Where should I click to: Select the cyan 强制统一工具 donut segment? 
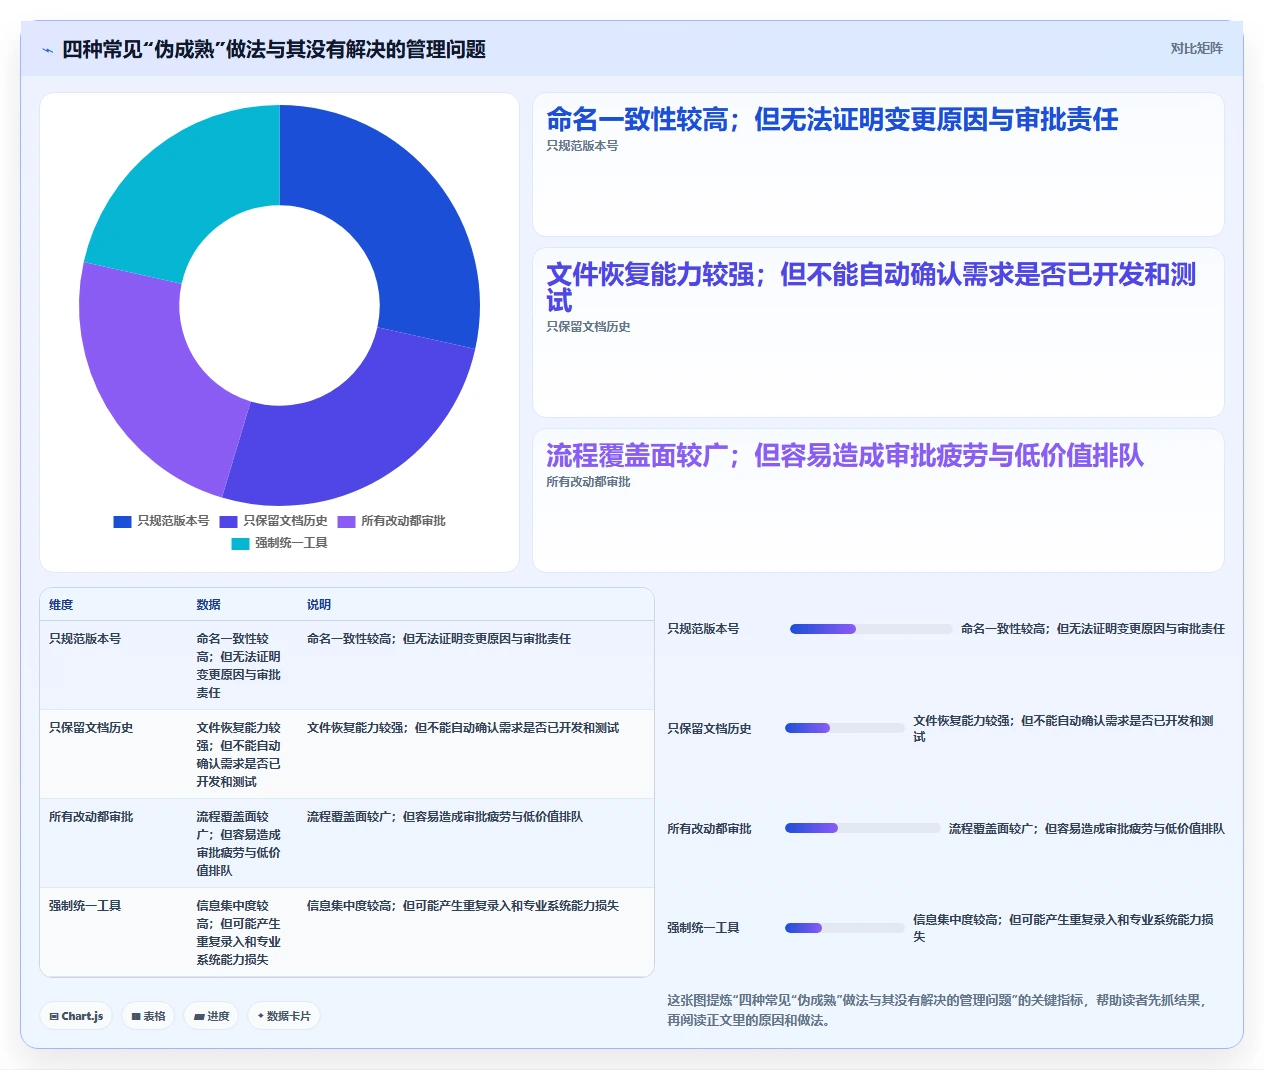coord(190,190)
